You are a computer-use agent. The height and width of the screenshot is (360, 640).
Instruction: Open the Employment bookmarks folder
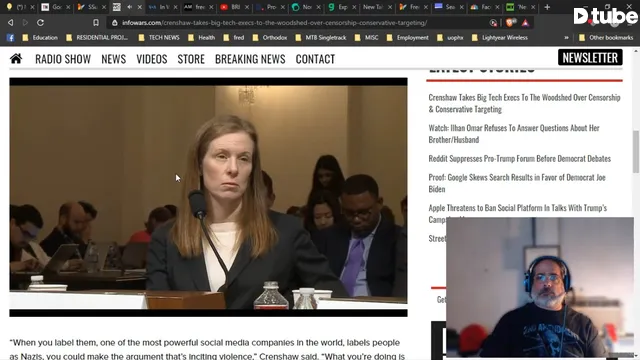(407, 38)
